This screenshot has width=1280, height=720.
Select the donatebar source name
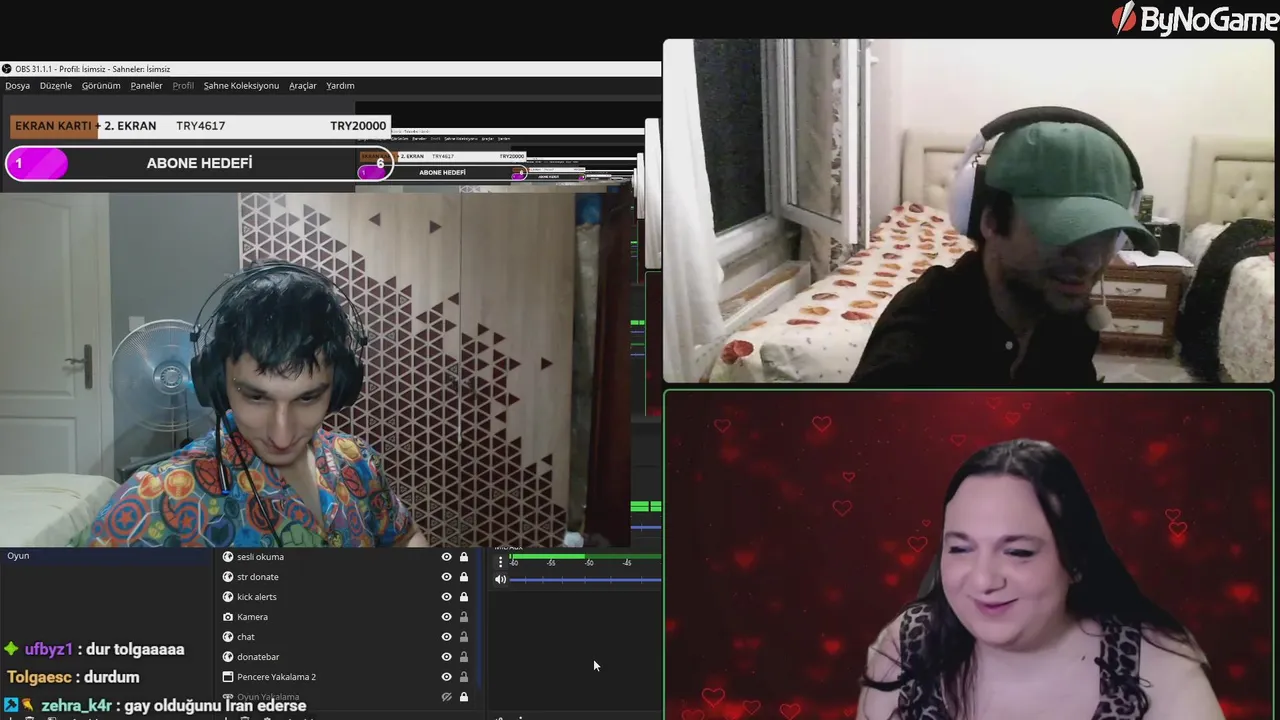[x=258, y=657]
